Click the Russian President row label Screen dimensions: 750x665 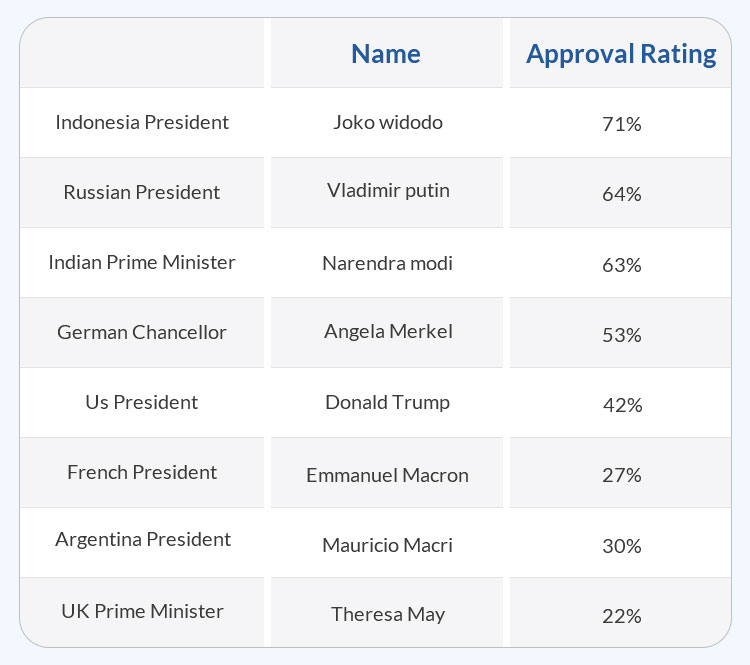[x=142, y=192]
